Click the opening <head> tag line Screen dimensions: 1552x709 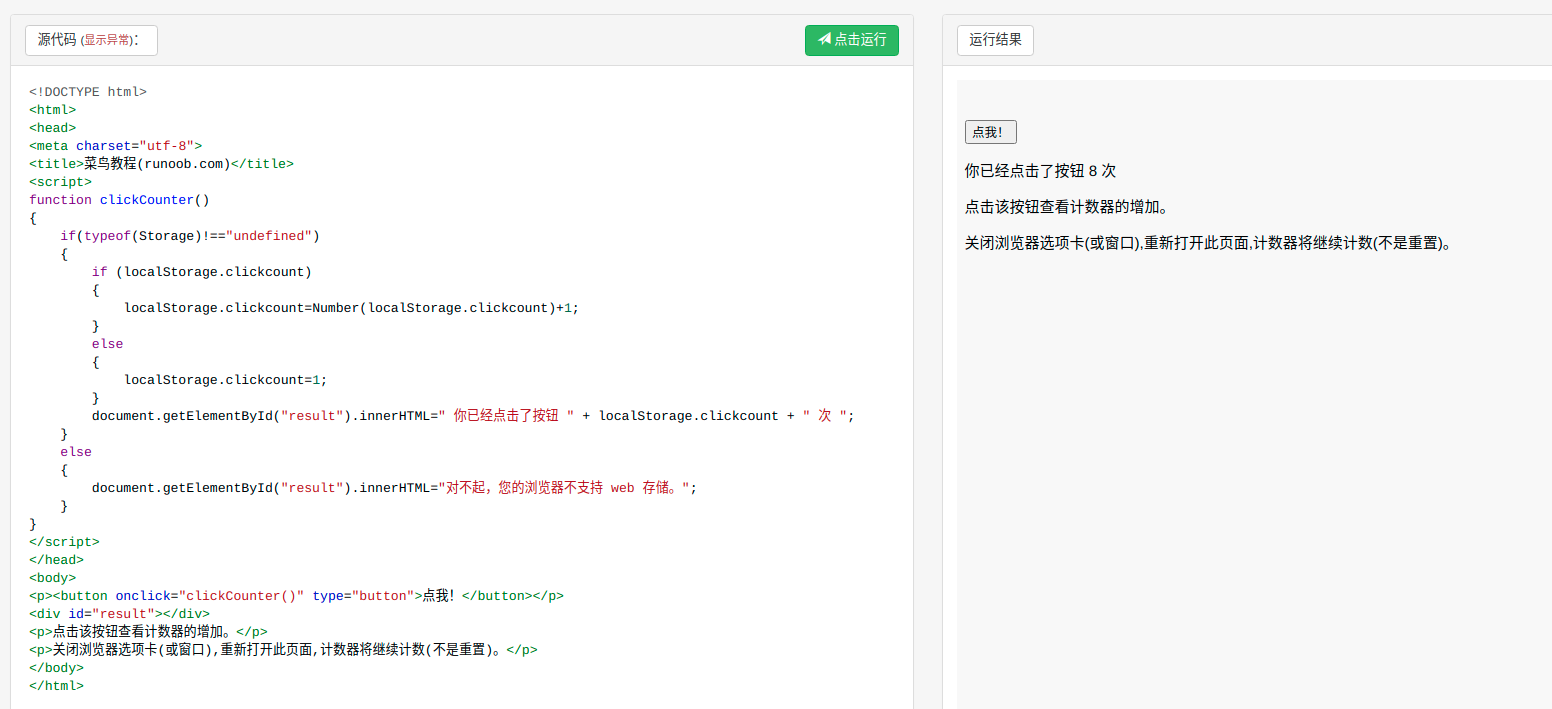coord(52,128)
